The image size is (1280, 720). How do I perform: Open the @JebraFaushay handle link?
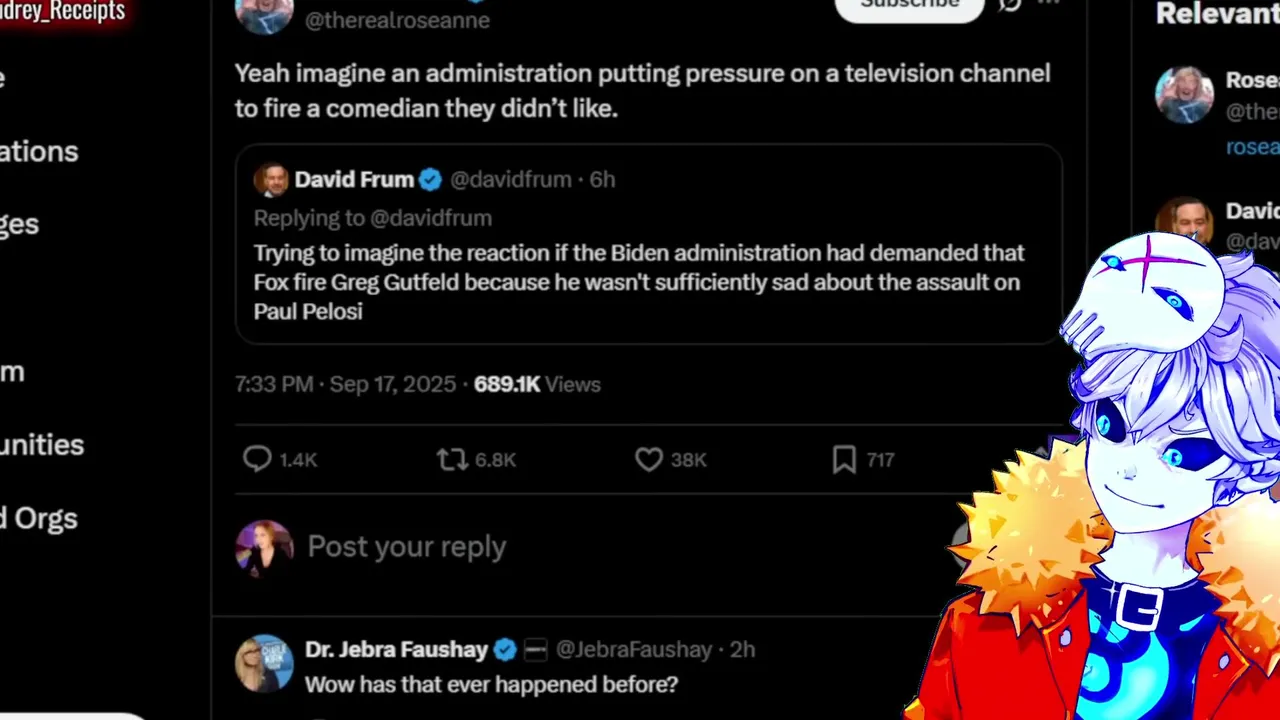click(634, 650)
